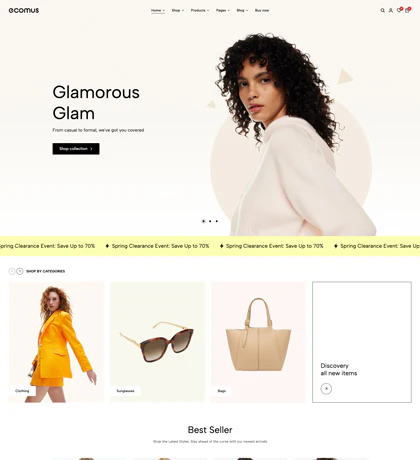Select the third hero slider dot
420x460 pixels.
click(217, 221)
